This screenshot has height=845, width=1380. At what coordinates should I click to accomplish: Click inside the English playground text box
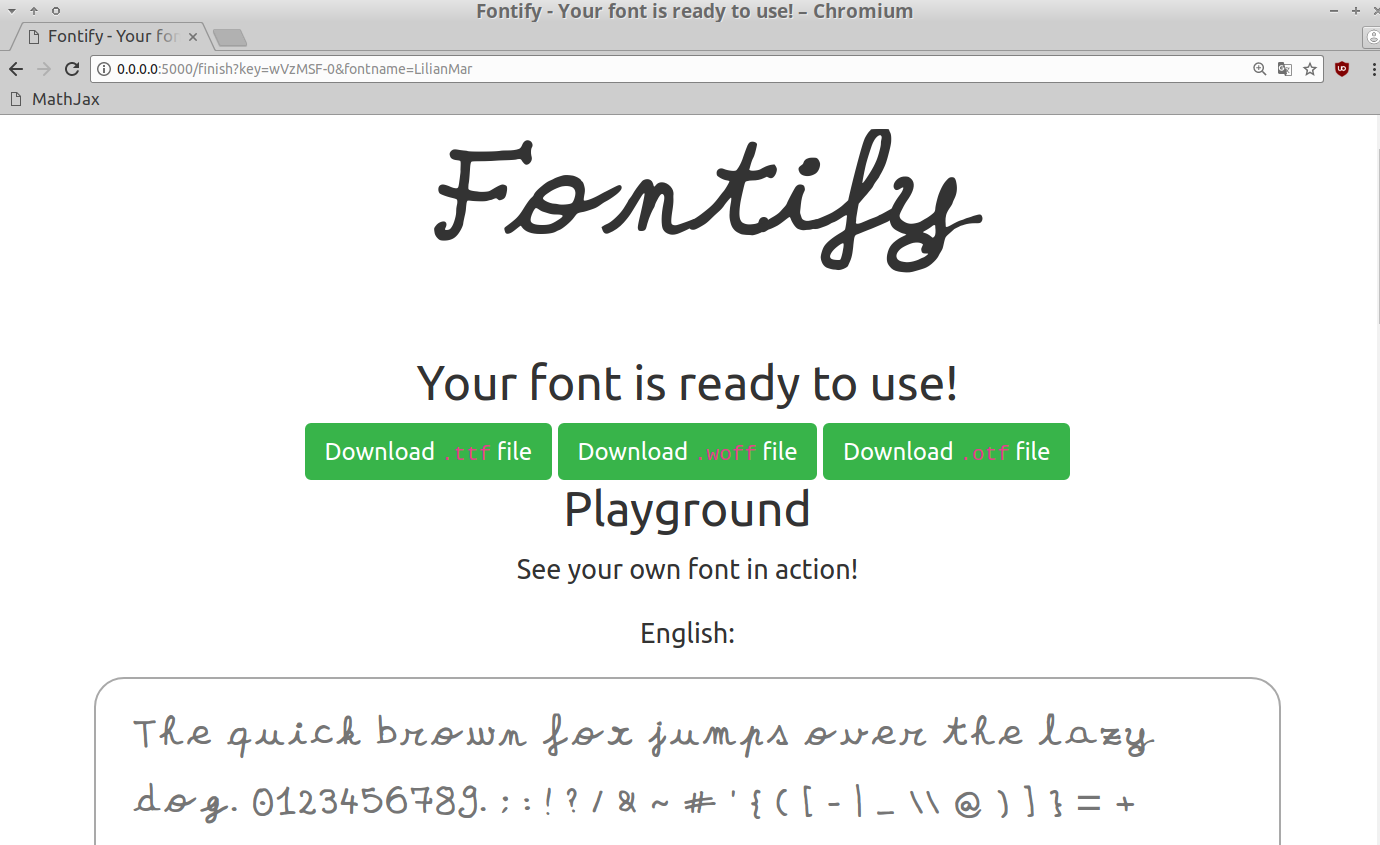tap(687, 762)
